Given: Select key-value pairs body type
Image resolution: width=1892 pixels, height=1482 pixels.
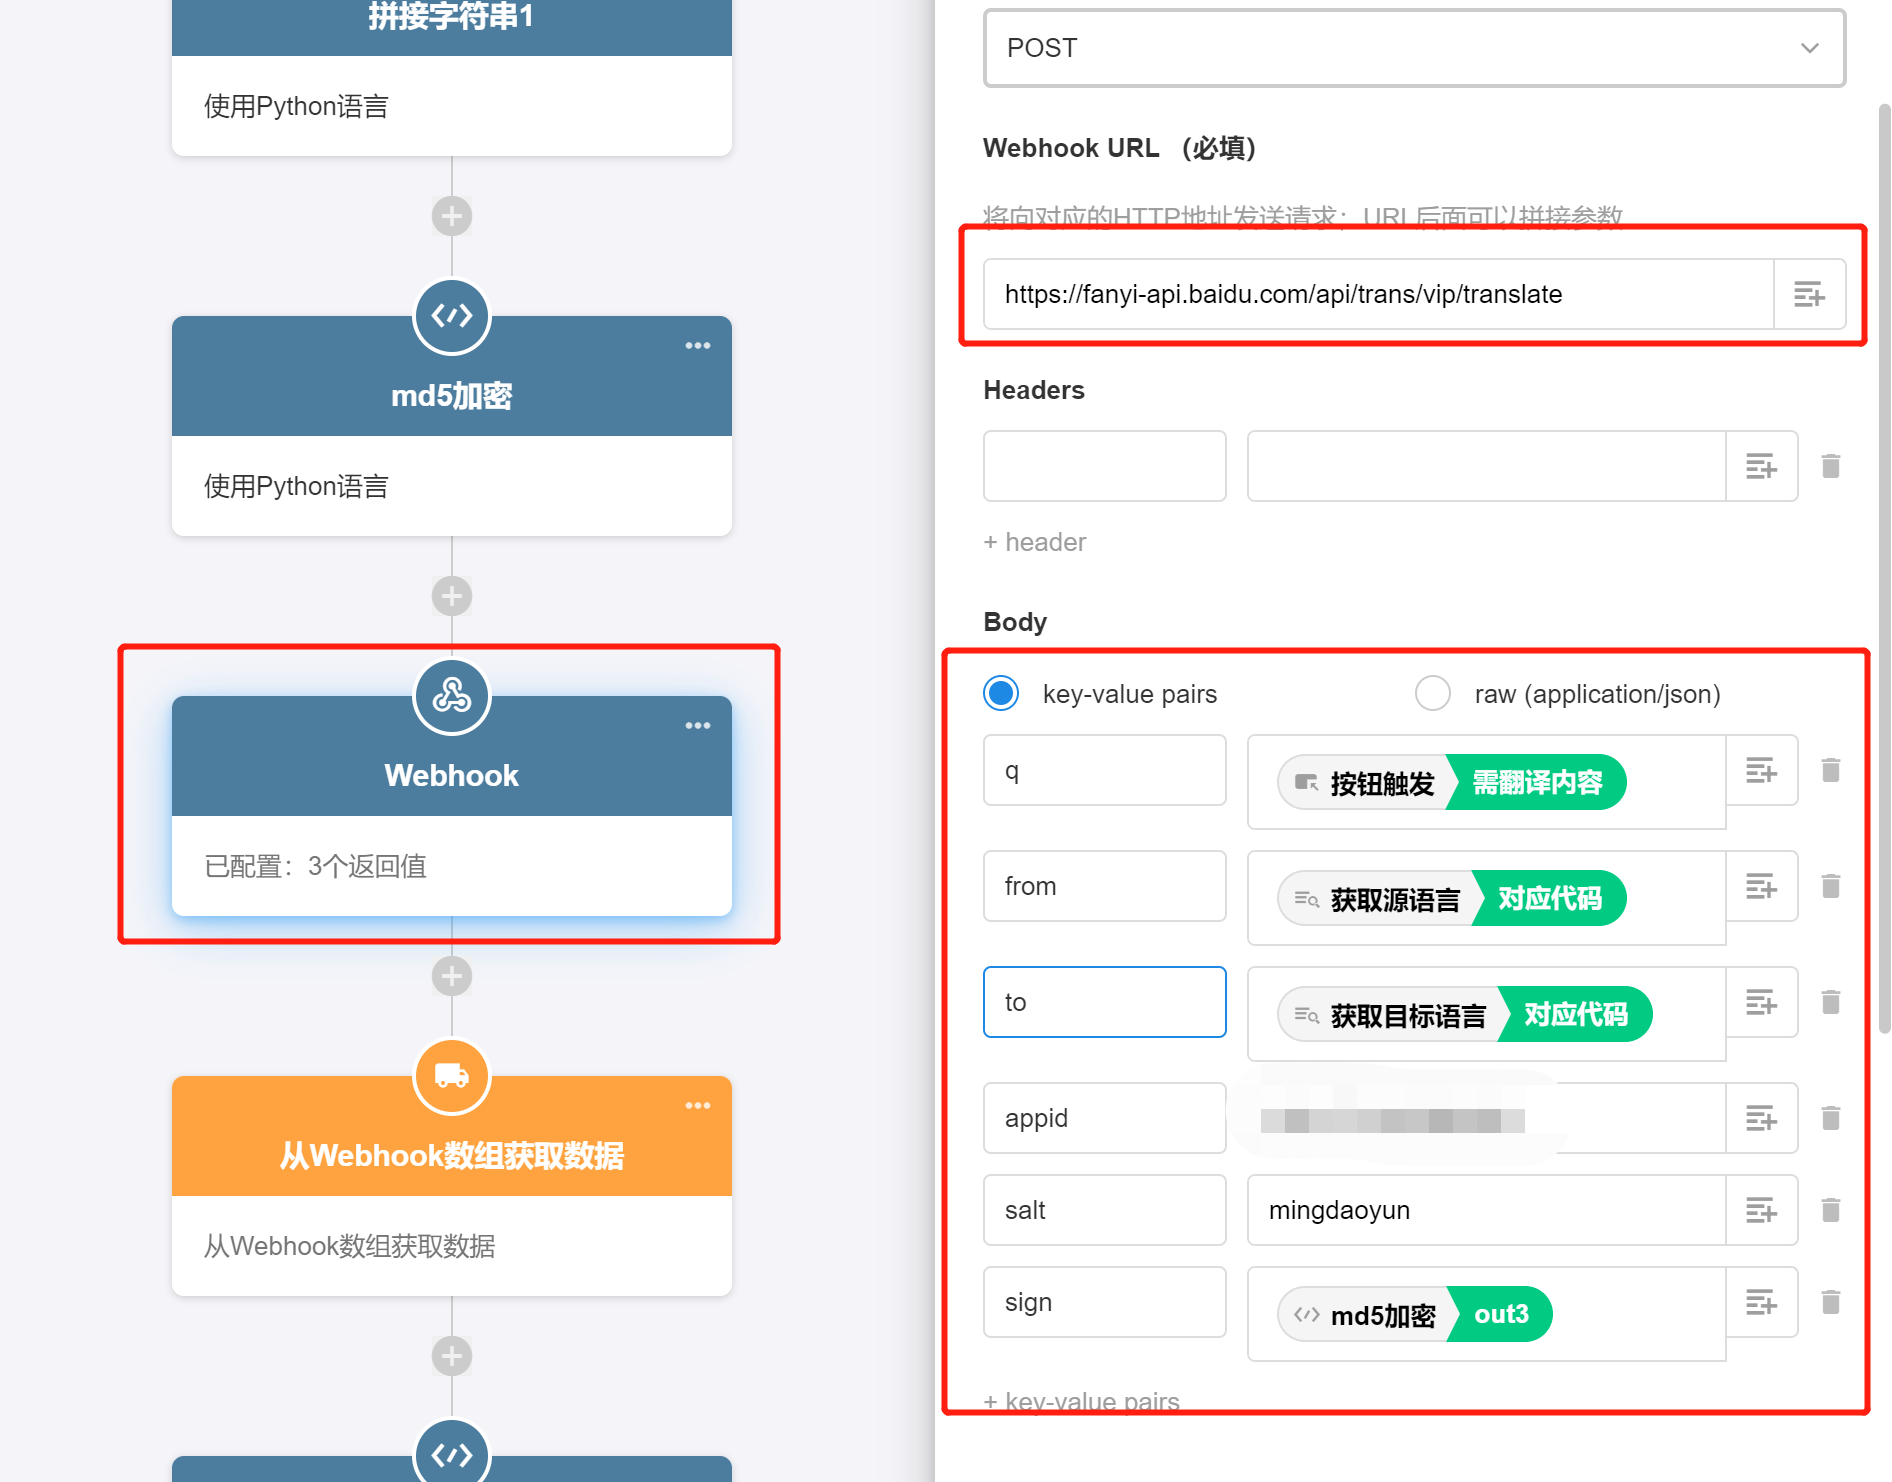Looking at the screenshot, I should tap(1001, 693).
